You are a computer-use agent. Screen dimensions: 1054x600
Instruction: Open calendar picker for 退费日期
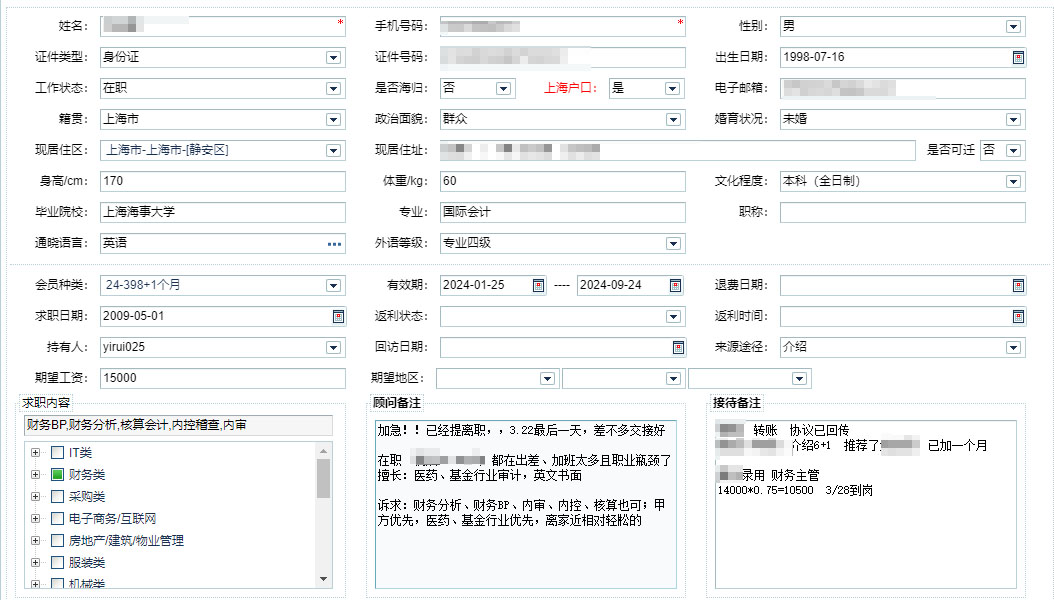[1018, 286]
